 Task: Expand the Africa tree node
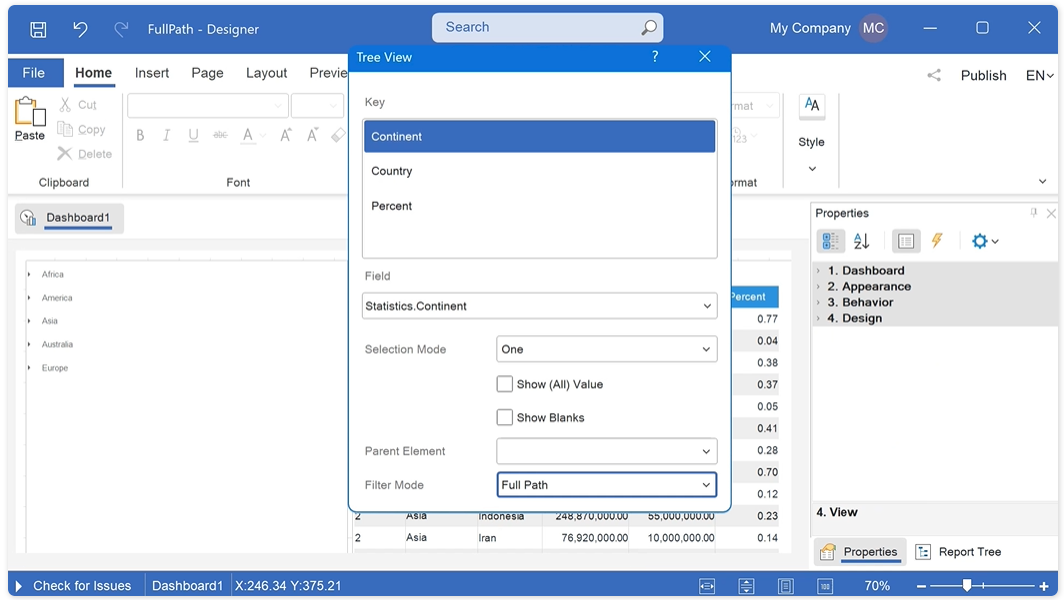click(29, 274)
